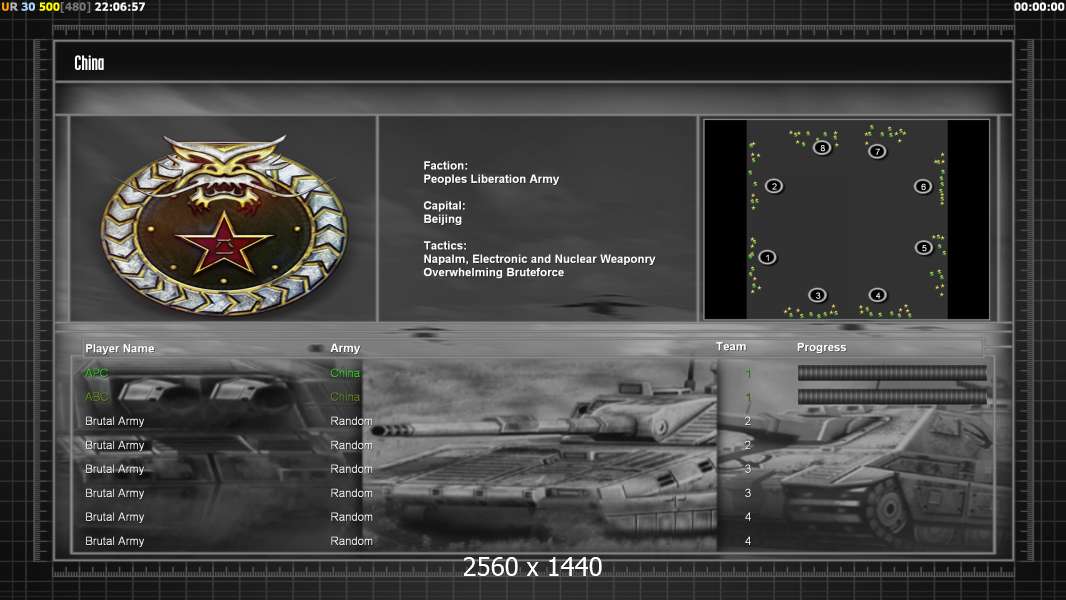Click start position 8 on the map
Image resolution: width=1066 pixels, height=600 pixels.
[822, 147]
